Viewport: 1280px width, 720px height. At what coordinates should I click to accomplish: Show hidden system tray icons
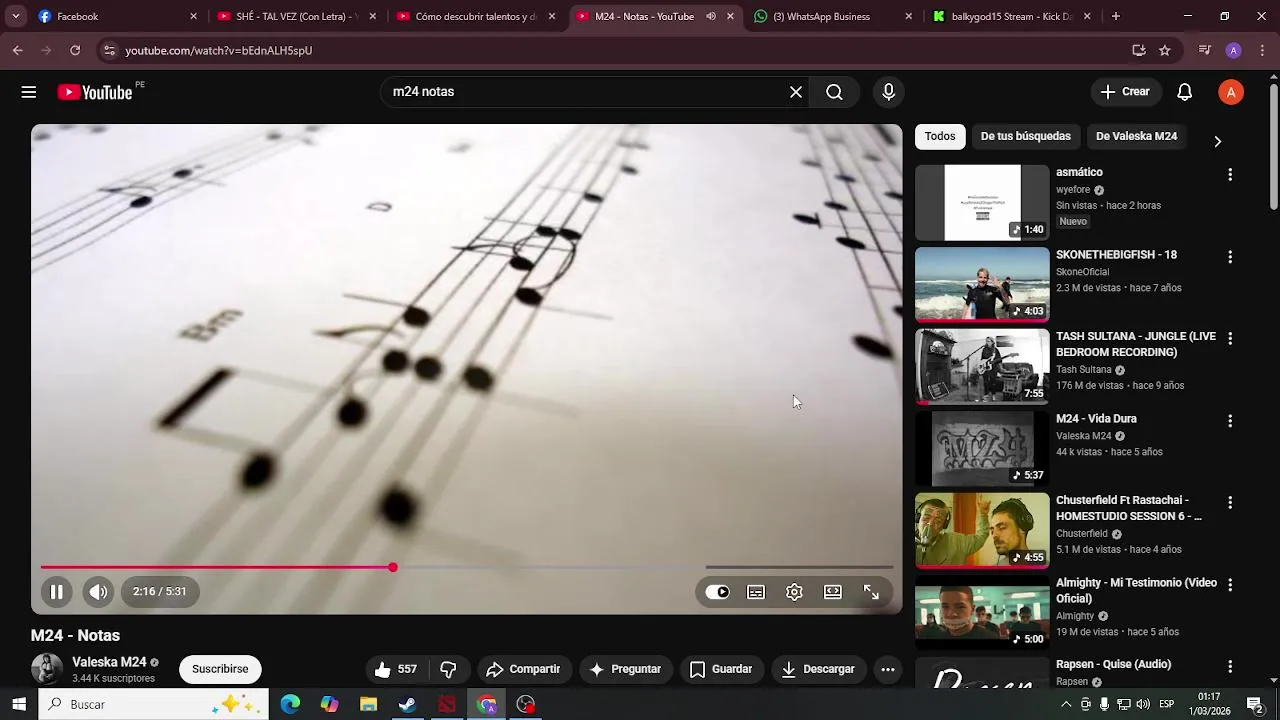coord(1066,704)
